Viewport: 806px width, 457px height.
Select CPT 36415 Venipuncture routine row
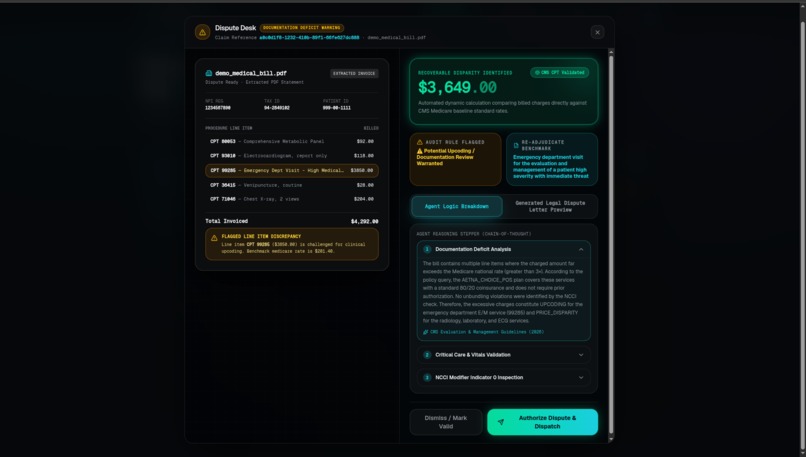pyautogui.click(x=292, y=185)
